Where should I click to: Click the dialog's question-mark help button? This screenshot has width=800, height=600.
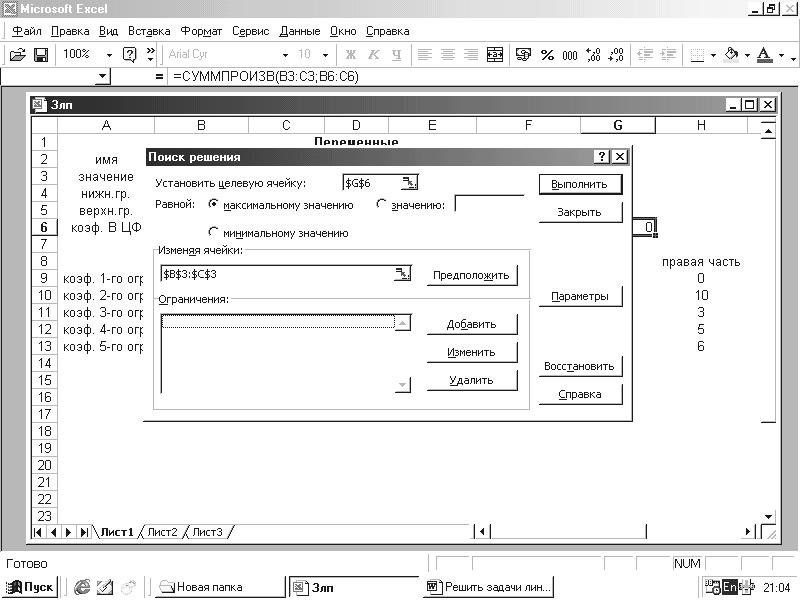[x=602, y=157]
